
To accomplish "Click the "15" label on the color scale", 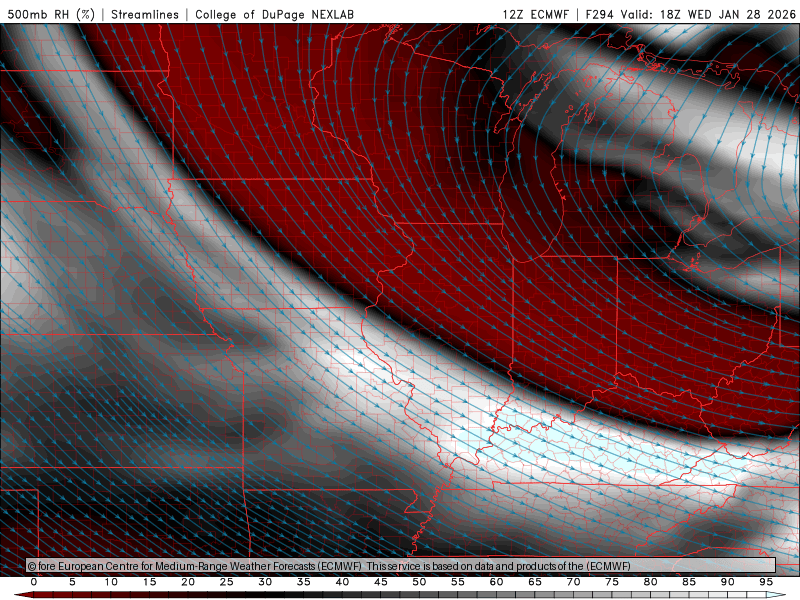I will pos(149,582).
